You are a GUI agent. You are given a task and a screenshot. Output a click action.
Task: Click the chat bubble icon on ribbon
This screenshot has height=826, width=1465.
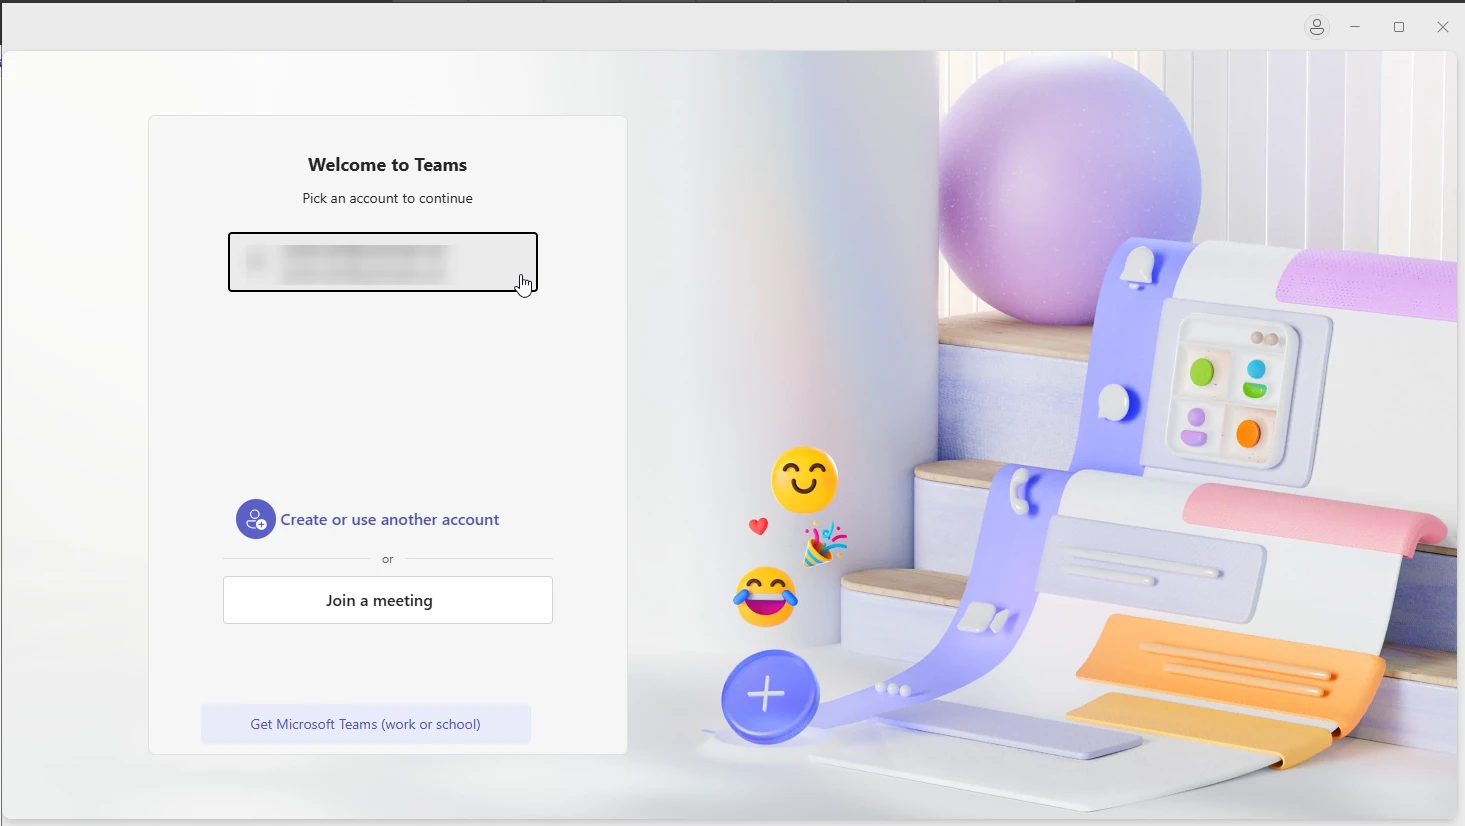(1114, 403)
